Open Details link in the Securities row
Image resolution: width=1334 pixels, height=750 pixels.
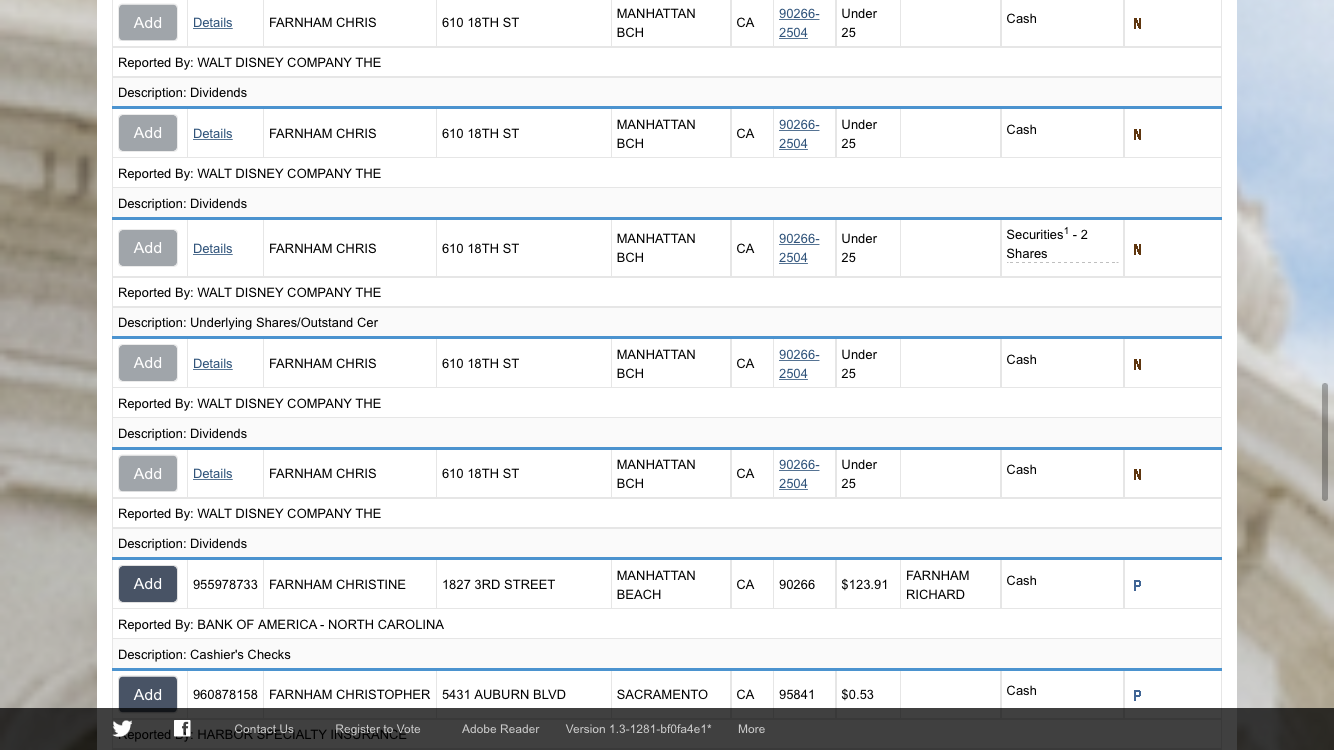pos(213,248)
